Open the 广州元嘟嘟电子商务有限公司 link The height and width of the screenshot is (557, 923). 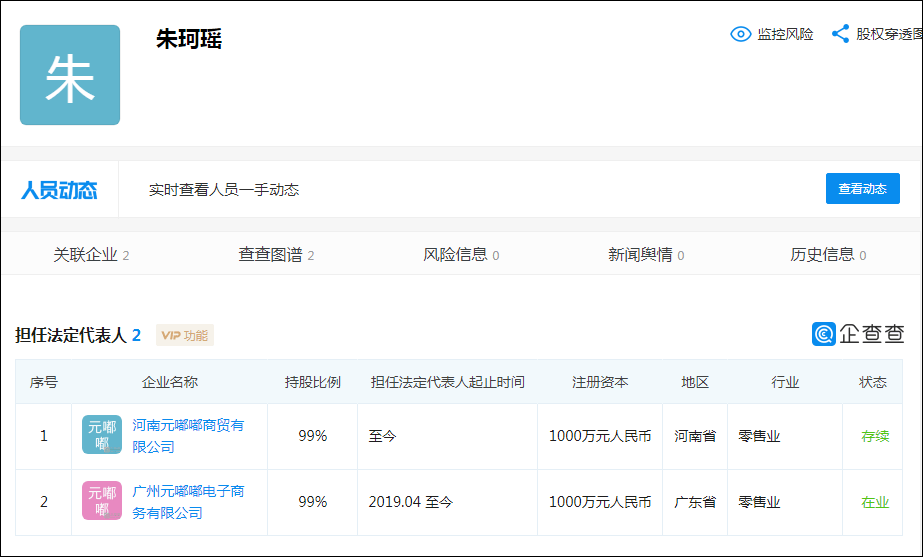[x=188, y=502]
